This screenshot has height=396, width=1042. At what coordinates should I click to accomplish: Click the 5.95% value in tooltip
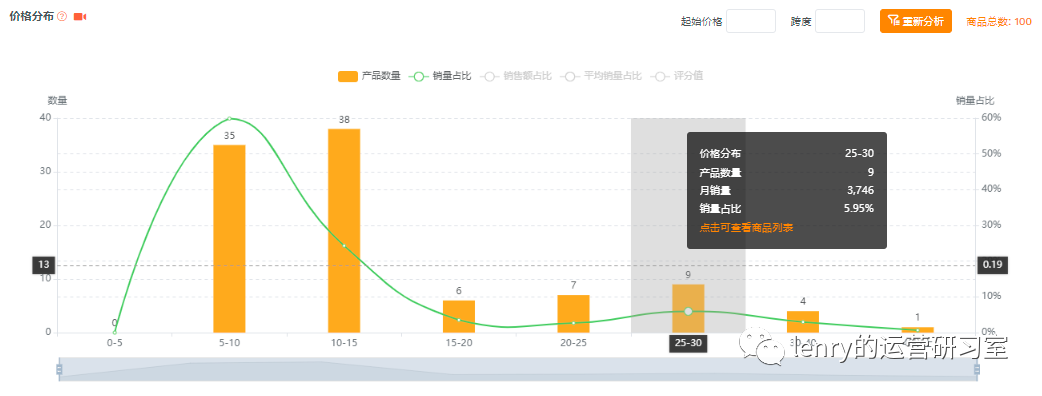point(859,208)
